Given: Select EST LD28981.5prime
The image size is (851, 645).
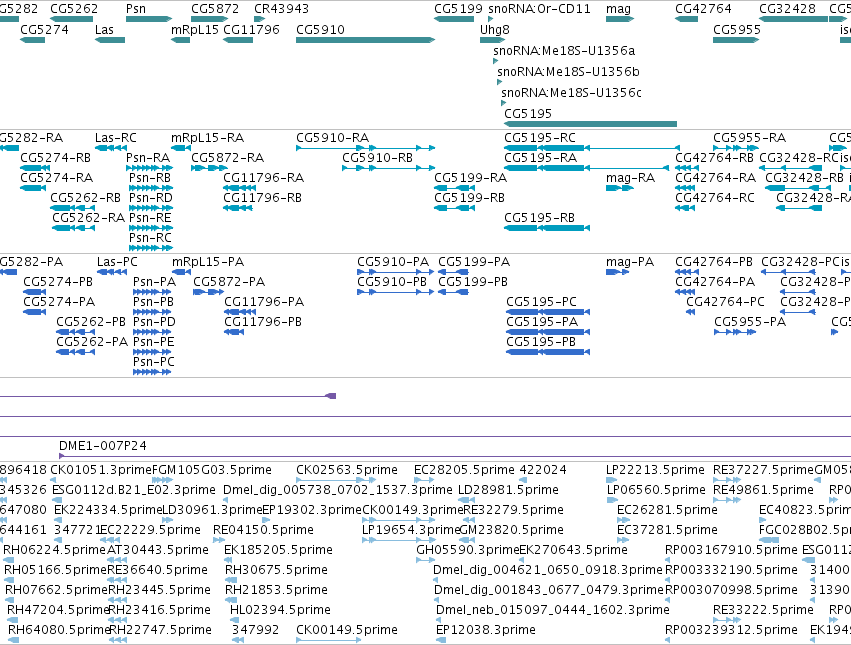Looking at the screenshot, I should 509,490.
